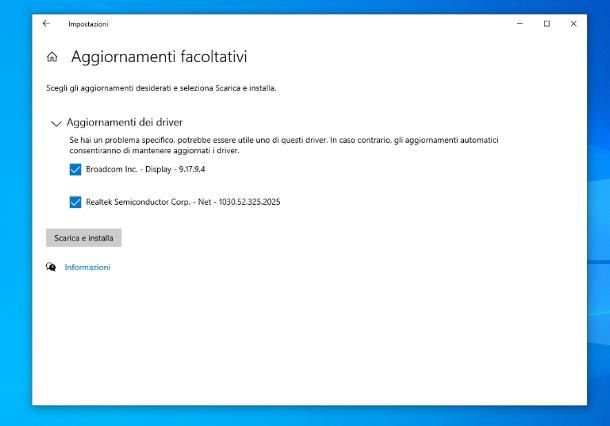
Task: Uncheck Broadcom Inc. Display driver checkbox
Action: pos(75,170)
